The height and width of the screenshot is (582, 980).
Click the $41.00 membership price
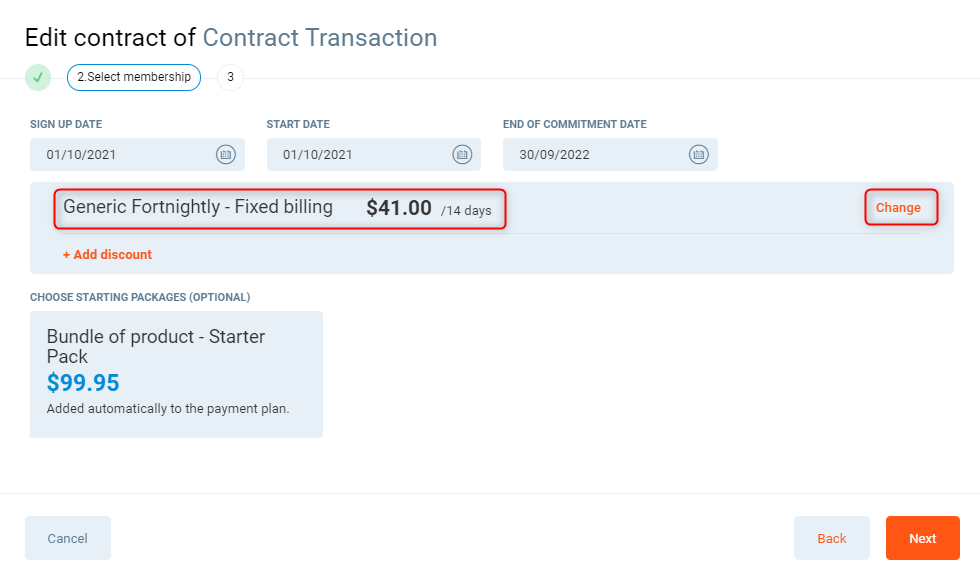399,208
